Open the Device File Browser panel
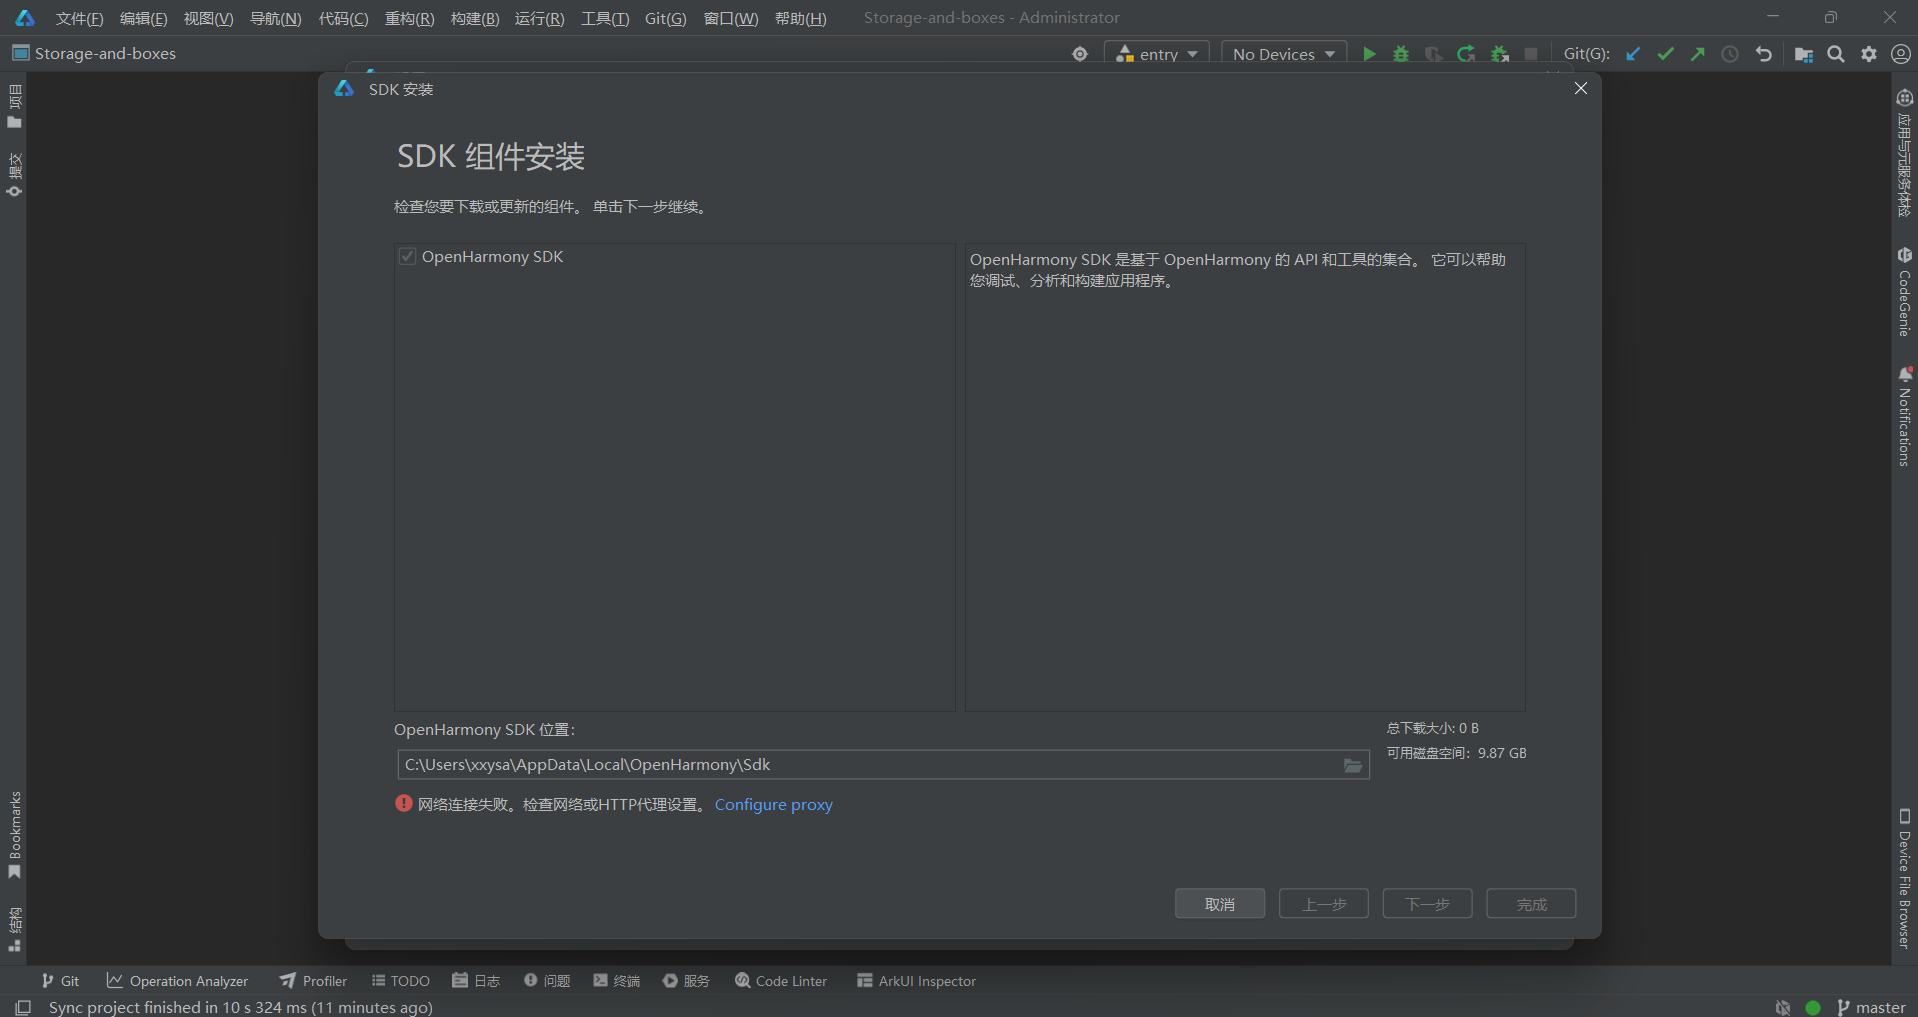This screenshot has width=1918, height=1017. (1904, 878)
